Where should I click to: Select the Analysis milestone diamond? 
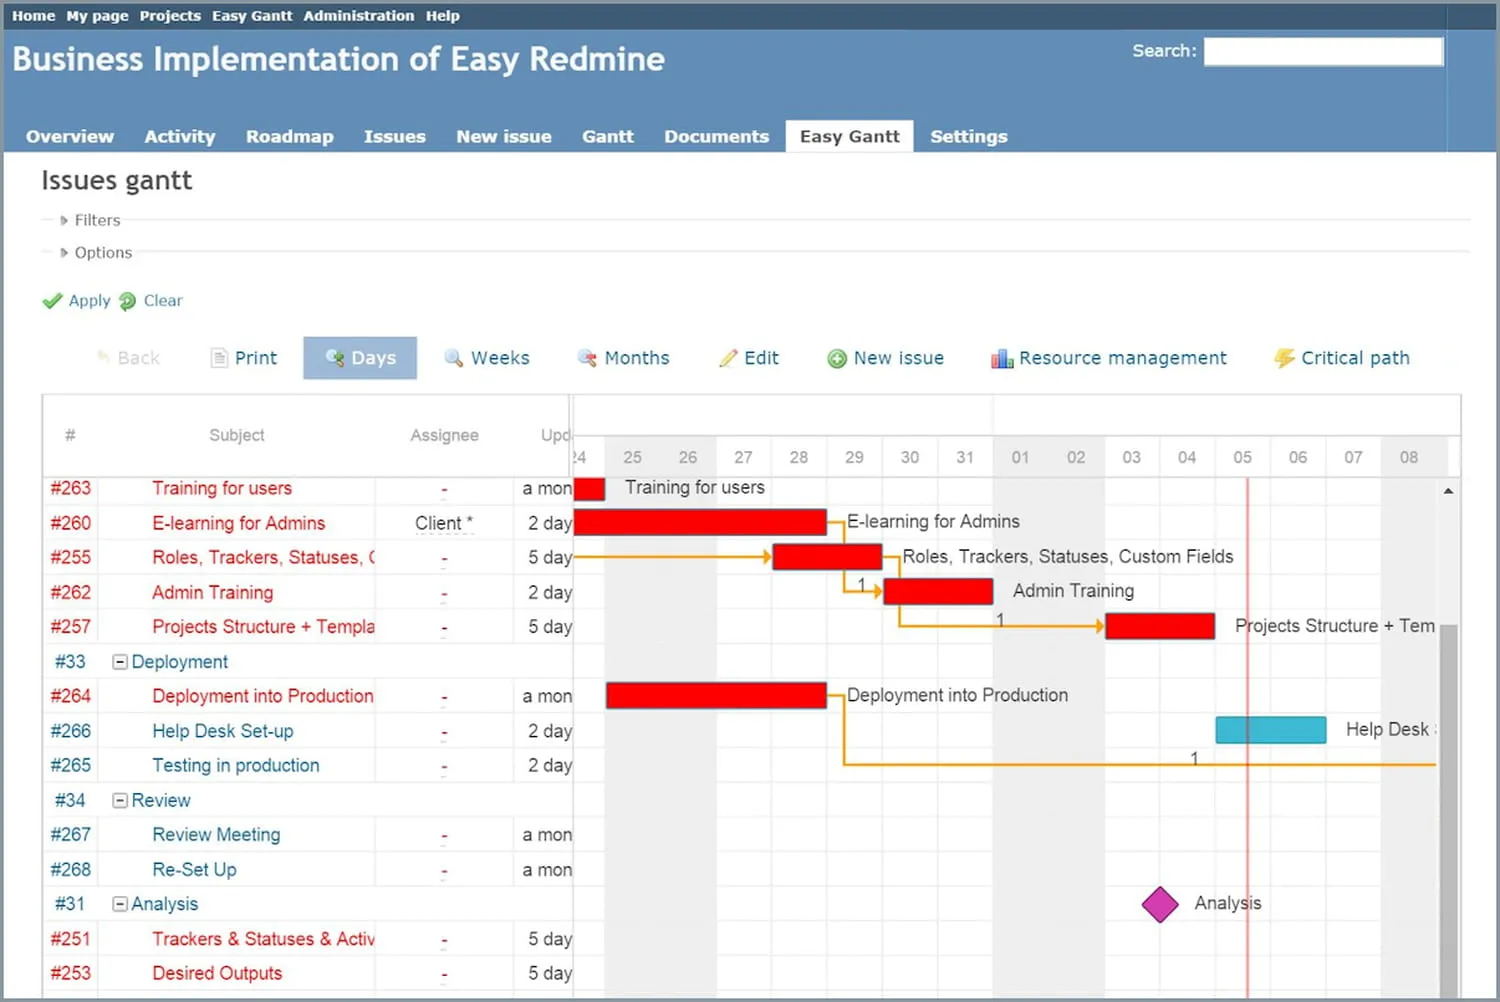coord(1160,903)
